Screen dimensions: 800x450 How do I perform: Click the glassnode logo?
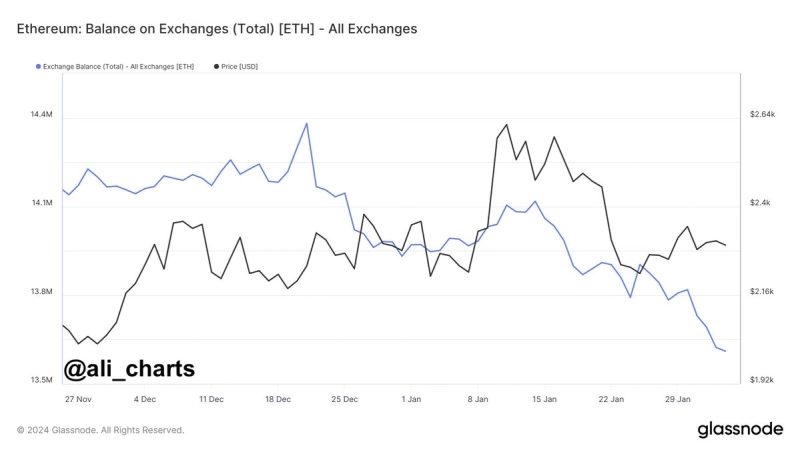coord(739,429)
